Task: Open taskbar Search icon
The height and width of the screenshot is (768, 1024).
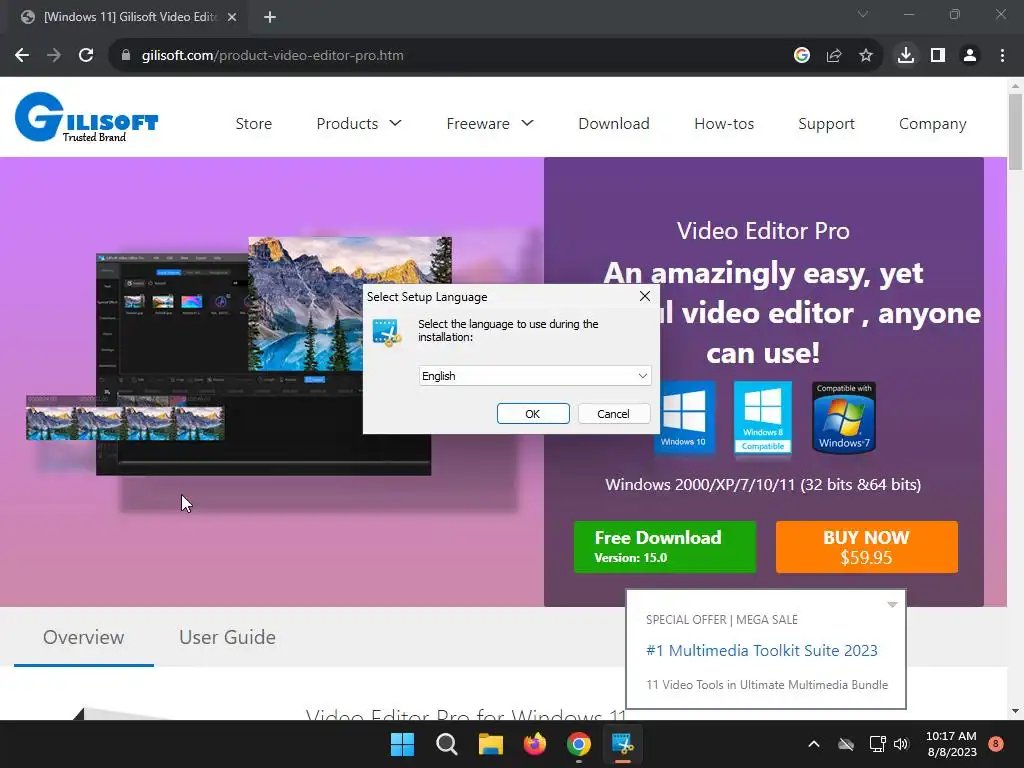Action: (x=447, y=744)
